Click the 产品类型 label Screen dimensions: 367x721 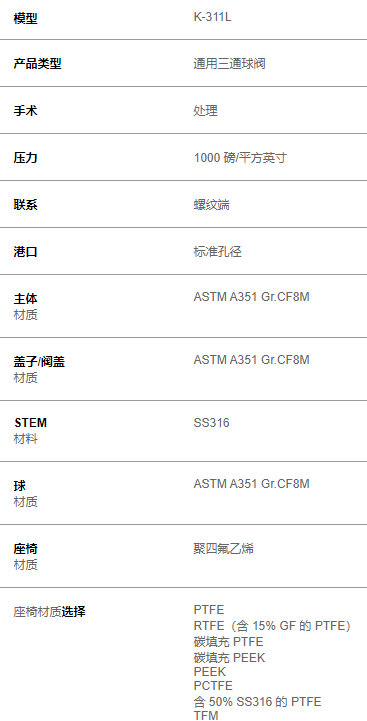tap(37, 64)
